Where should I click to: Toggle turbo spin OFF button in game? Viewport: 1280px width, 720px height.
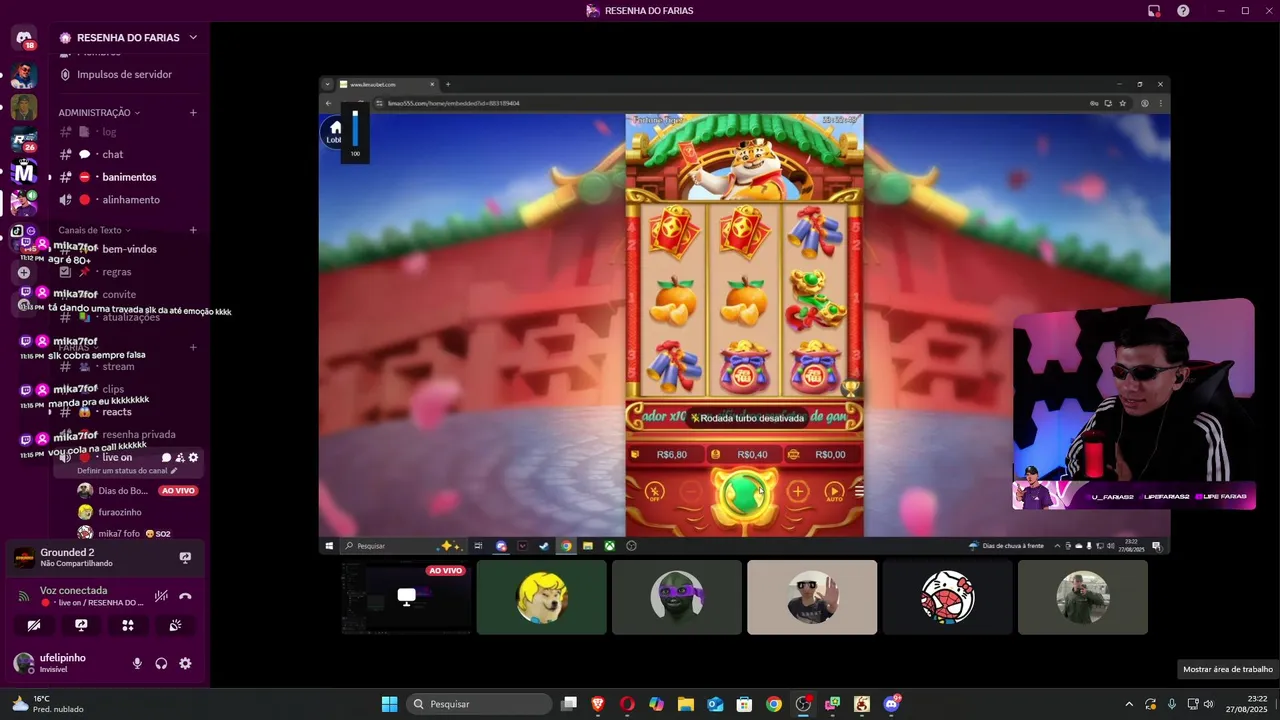tap(654, 491)
